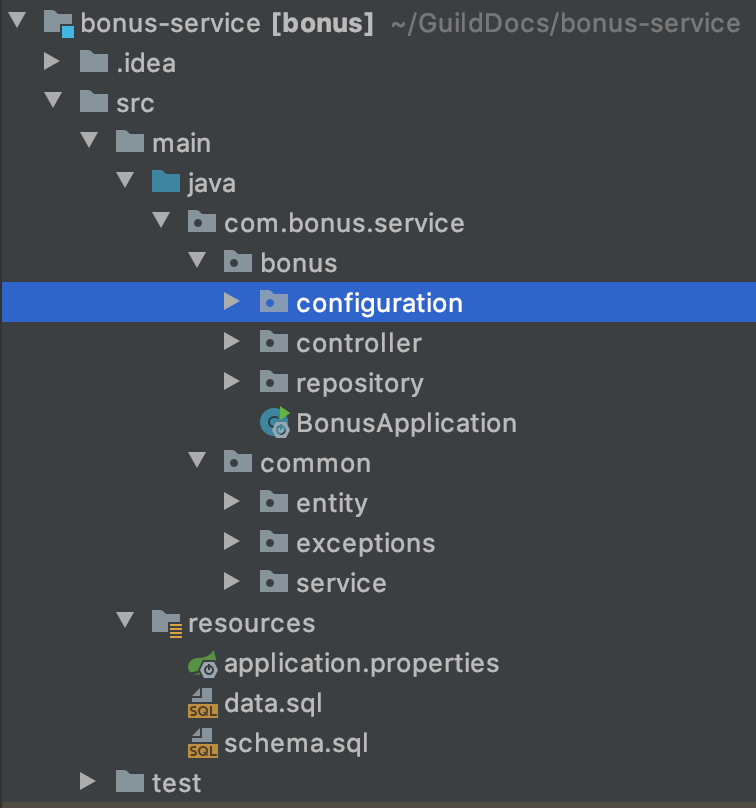Click the BonusApplication Spring class icon
This screenshot has width=756, height=808.
click(274, 423)
